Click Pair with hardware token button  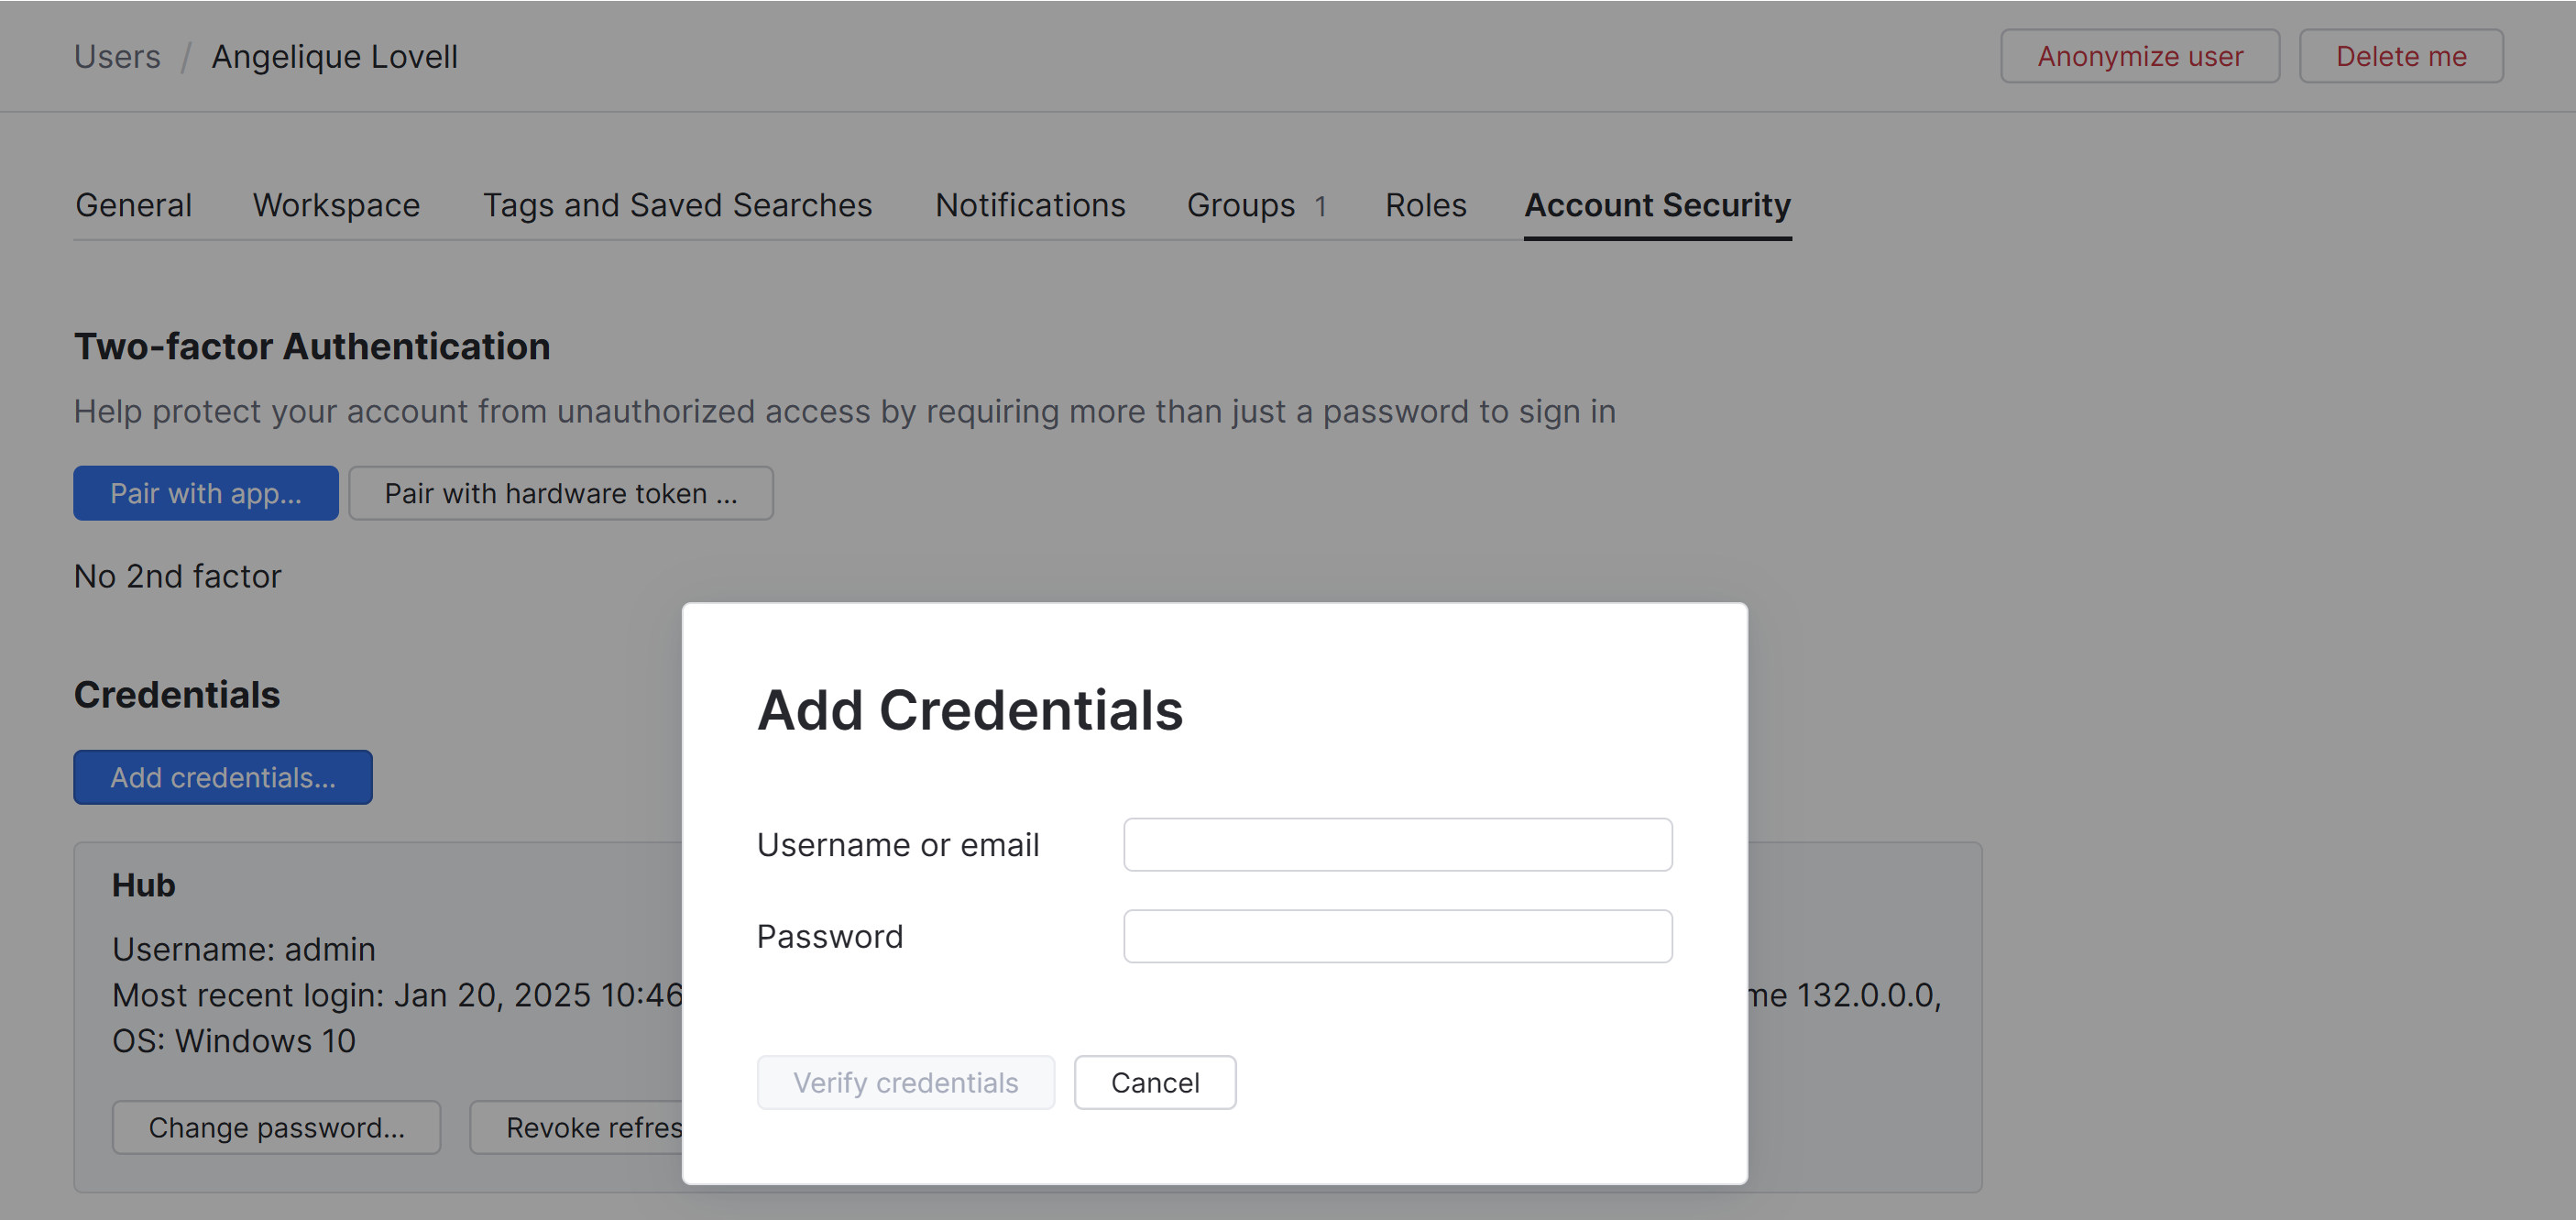561,493
